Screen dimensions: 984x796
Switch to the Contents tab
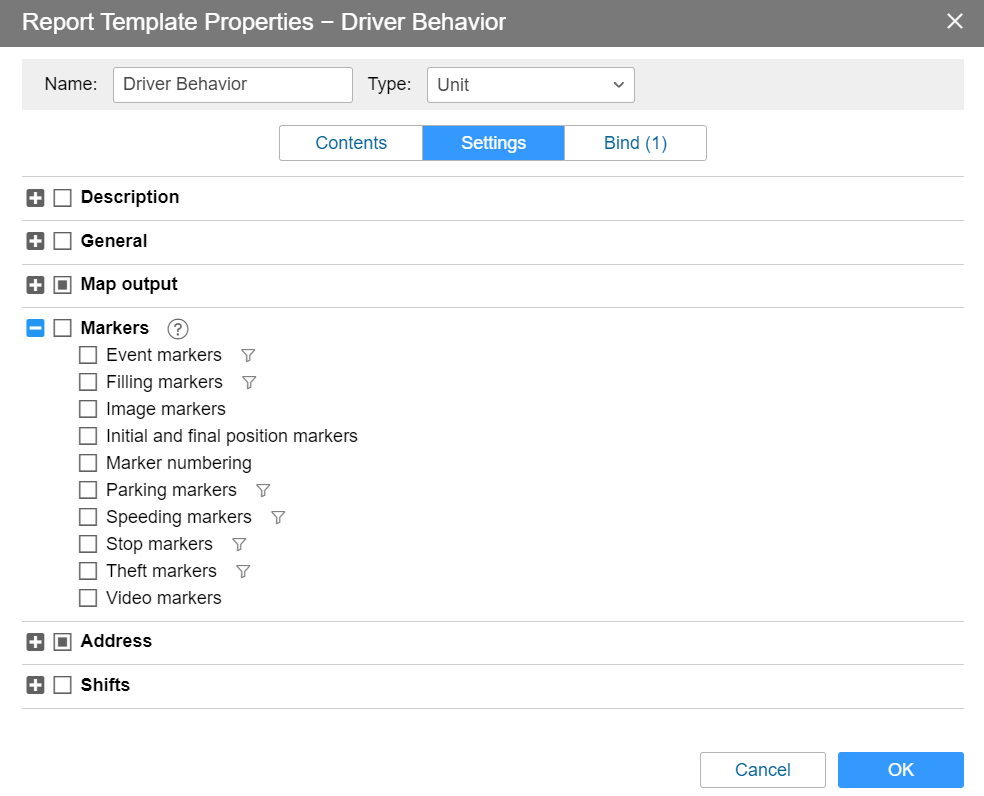pyautogui.click(x=351, y=143)
